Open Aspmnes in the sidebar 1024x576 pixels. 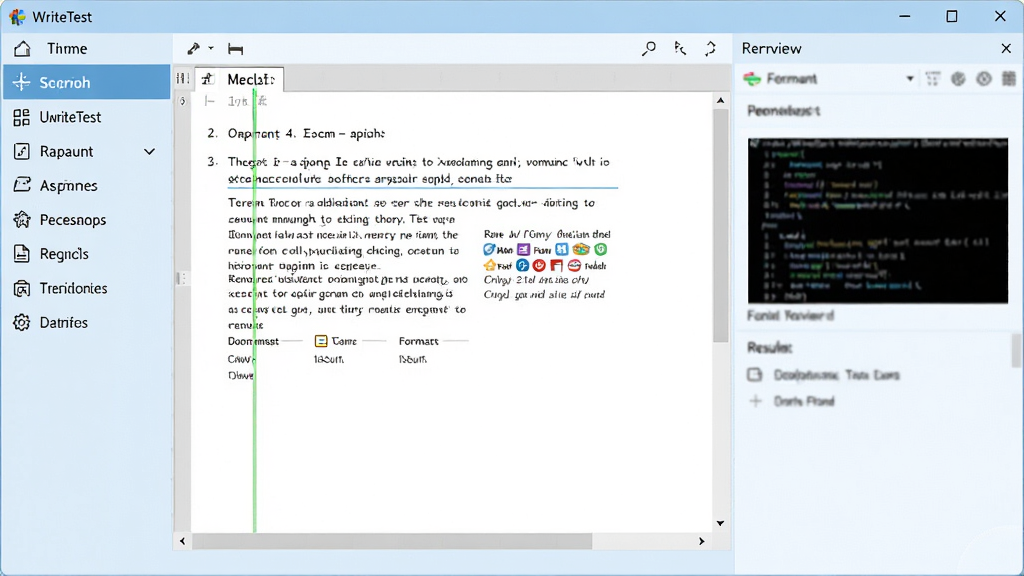[86, 185]
